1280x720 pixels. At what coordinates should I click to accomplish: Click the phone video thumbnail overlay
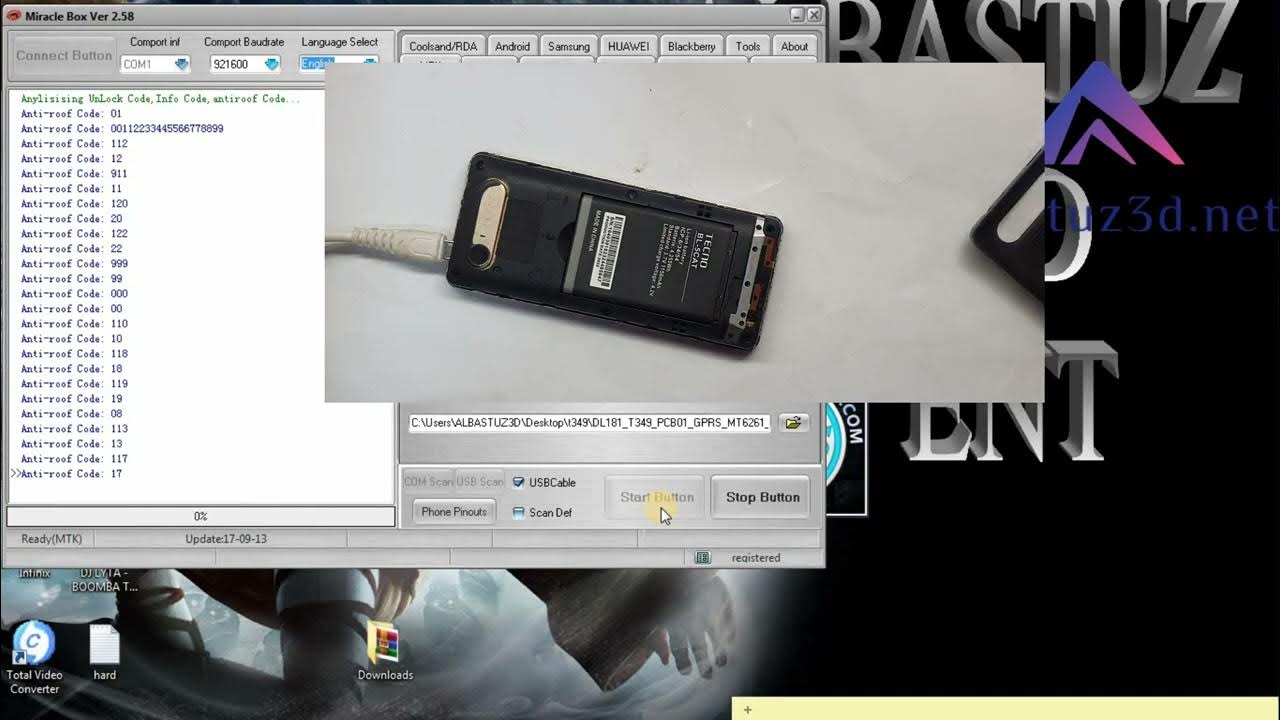684,232
